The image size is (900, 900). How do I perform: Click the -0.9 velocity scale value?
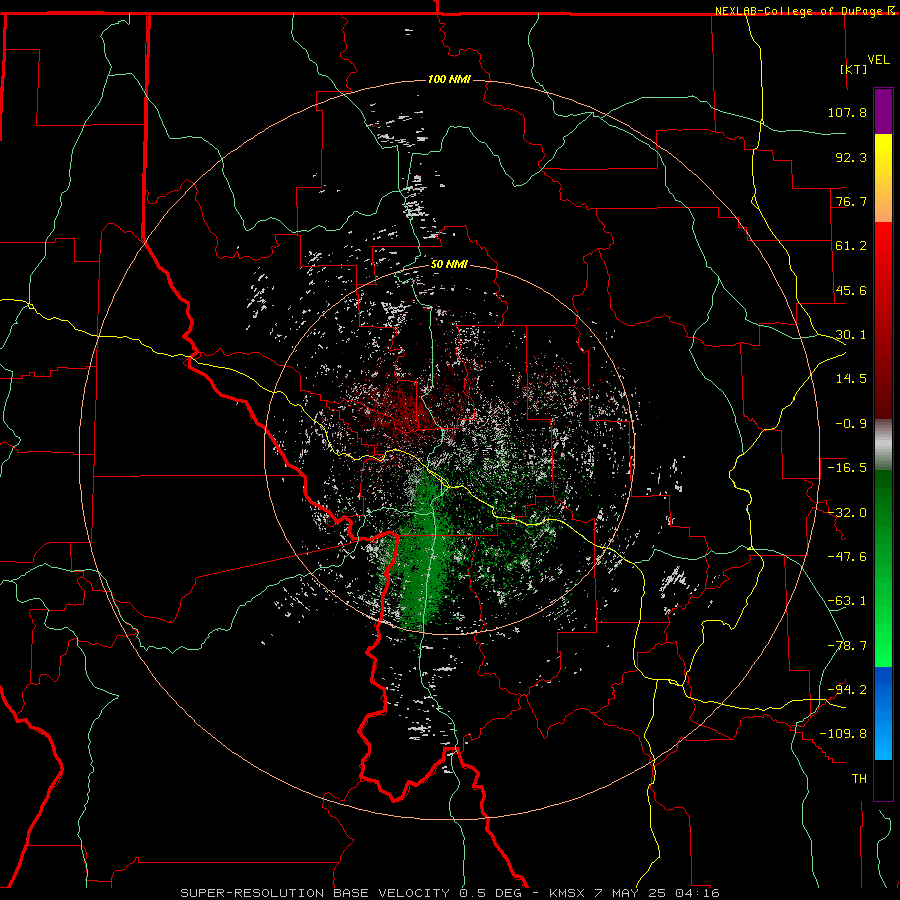[851, 424]
